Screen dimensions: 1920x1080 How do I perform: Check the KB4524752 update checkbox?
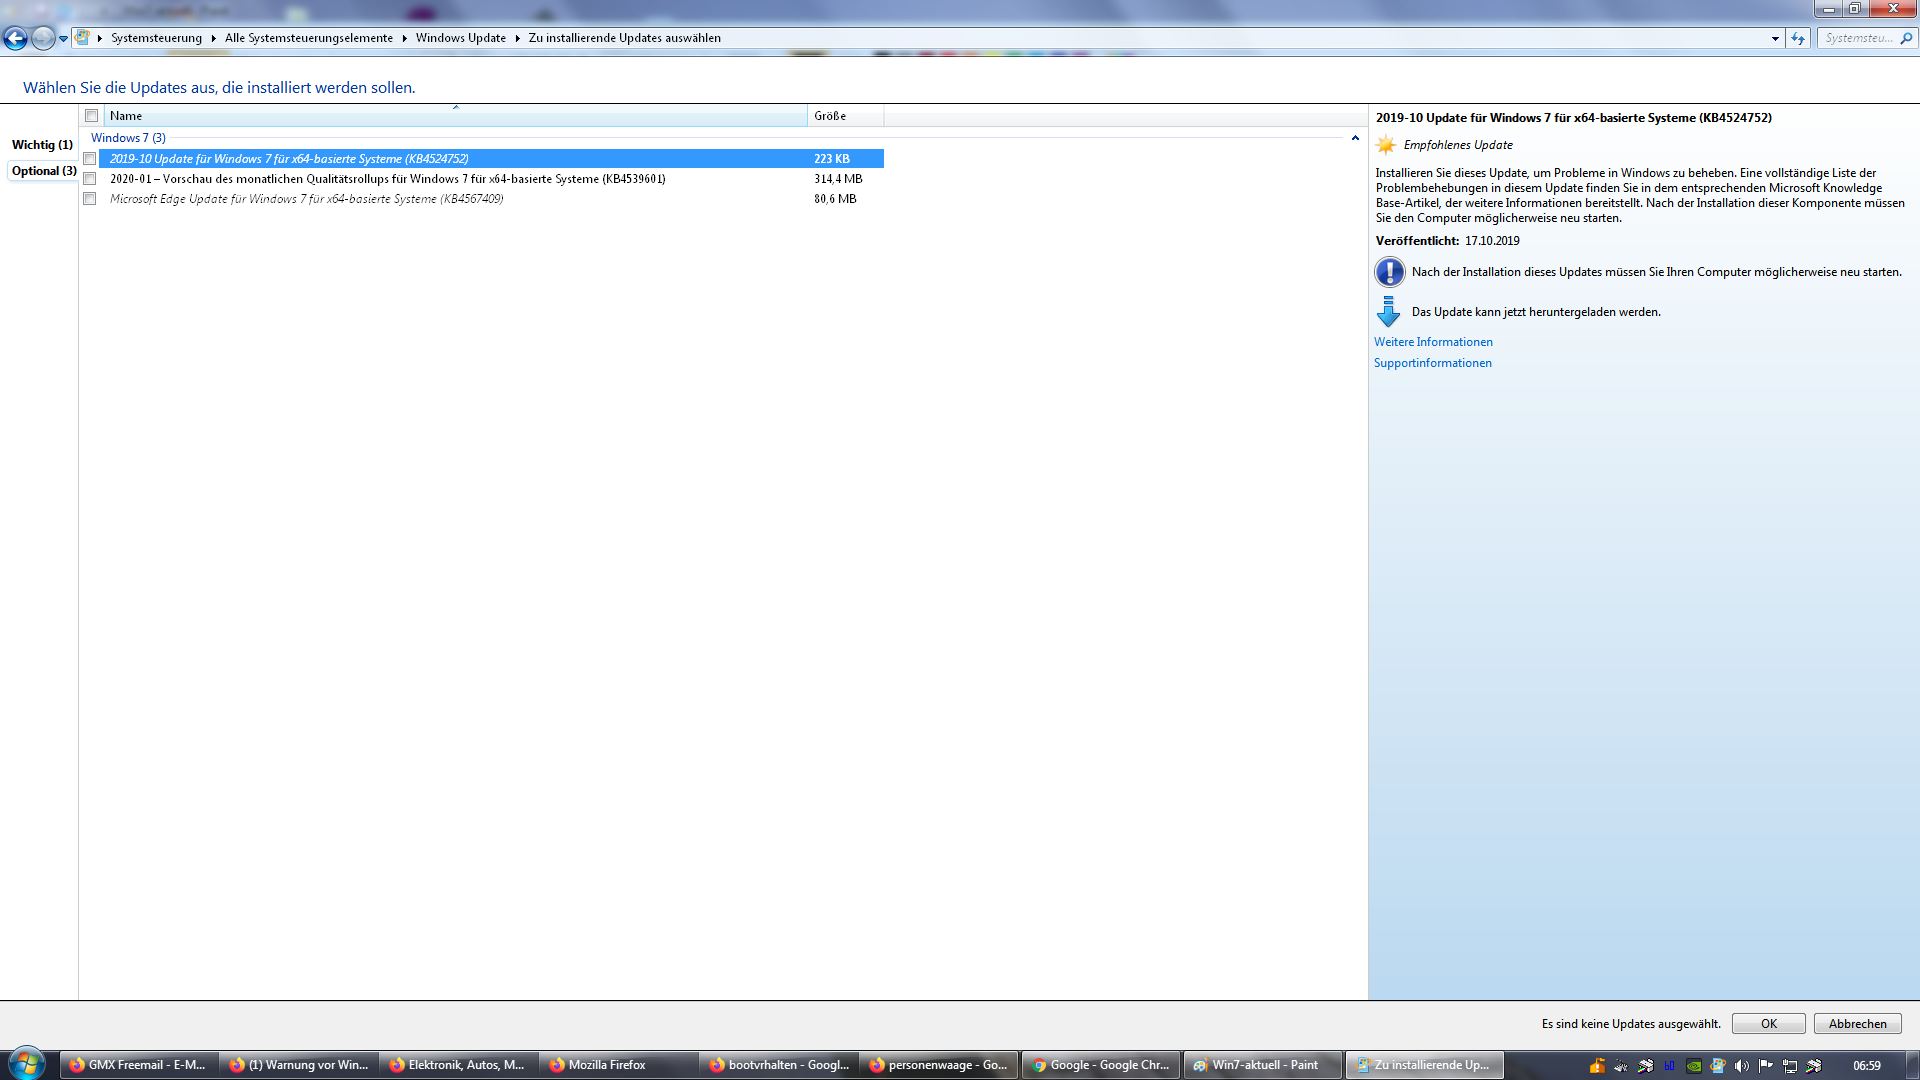[90, 159]
